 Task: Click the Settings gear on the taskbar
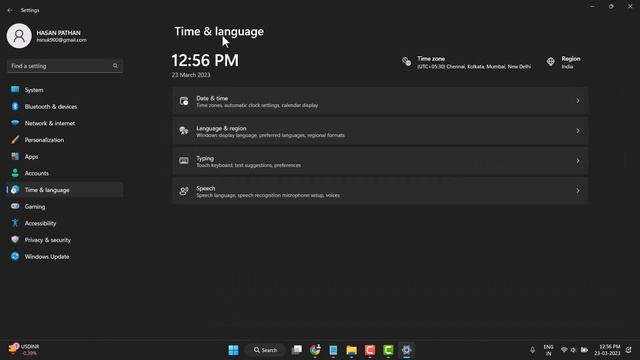[x=407, y=350]
